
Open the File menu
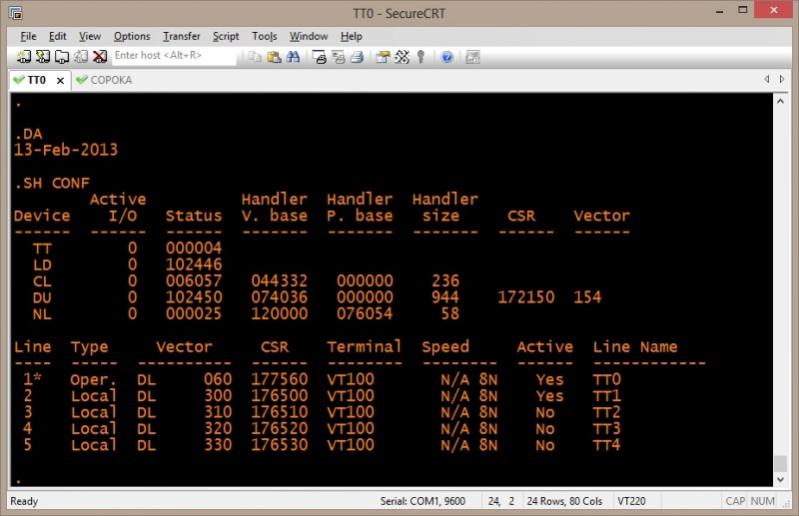pos(28,36)
